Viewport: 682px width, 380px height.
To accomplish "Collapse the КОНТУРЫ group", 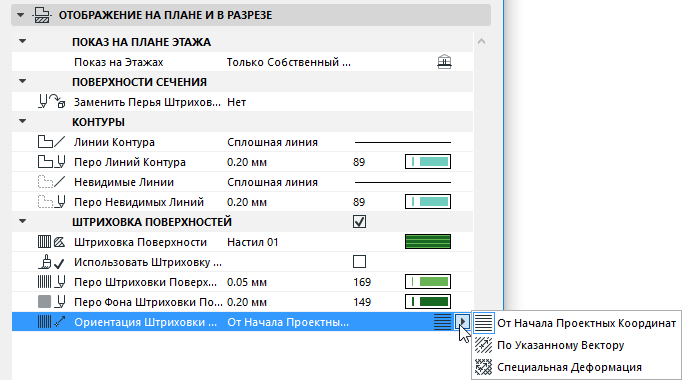I will point(23,122).
